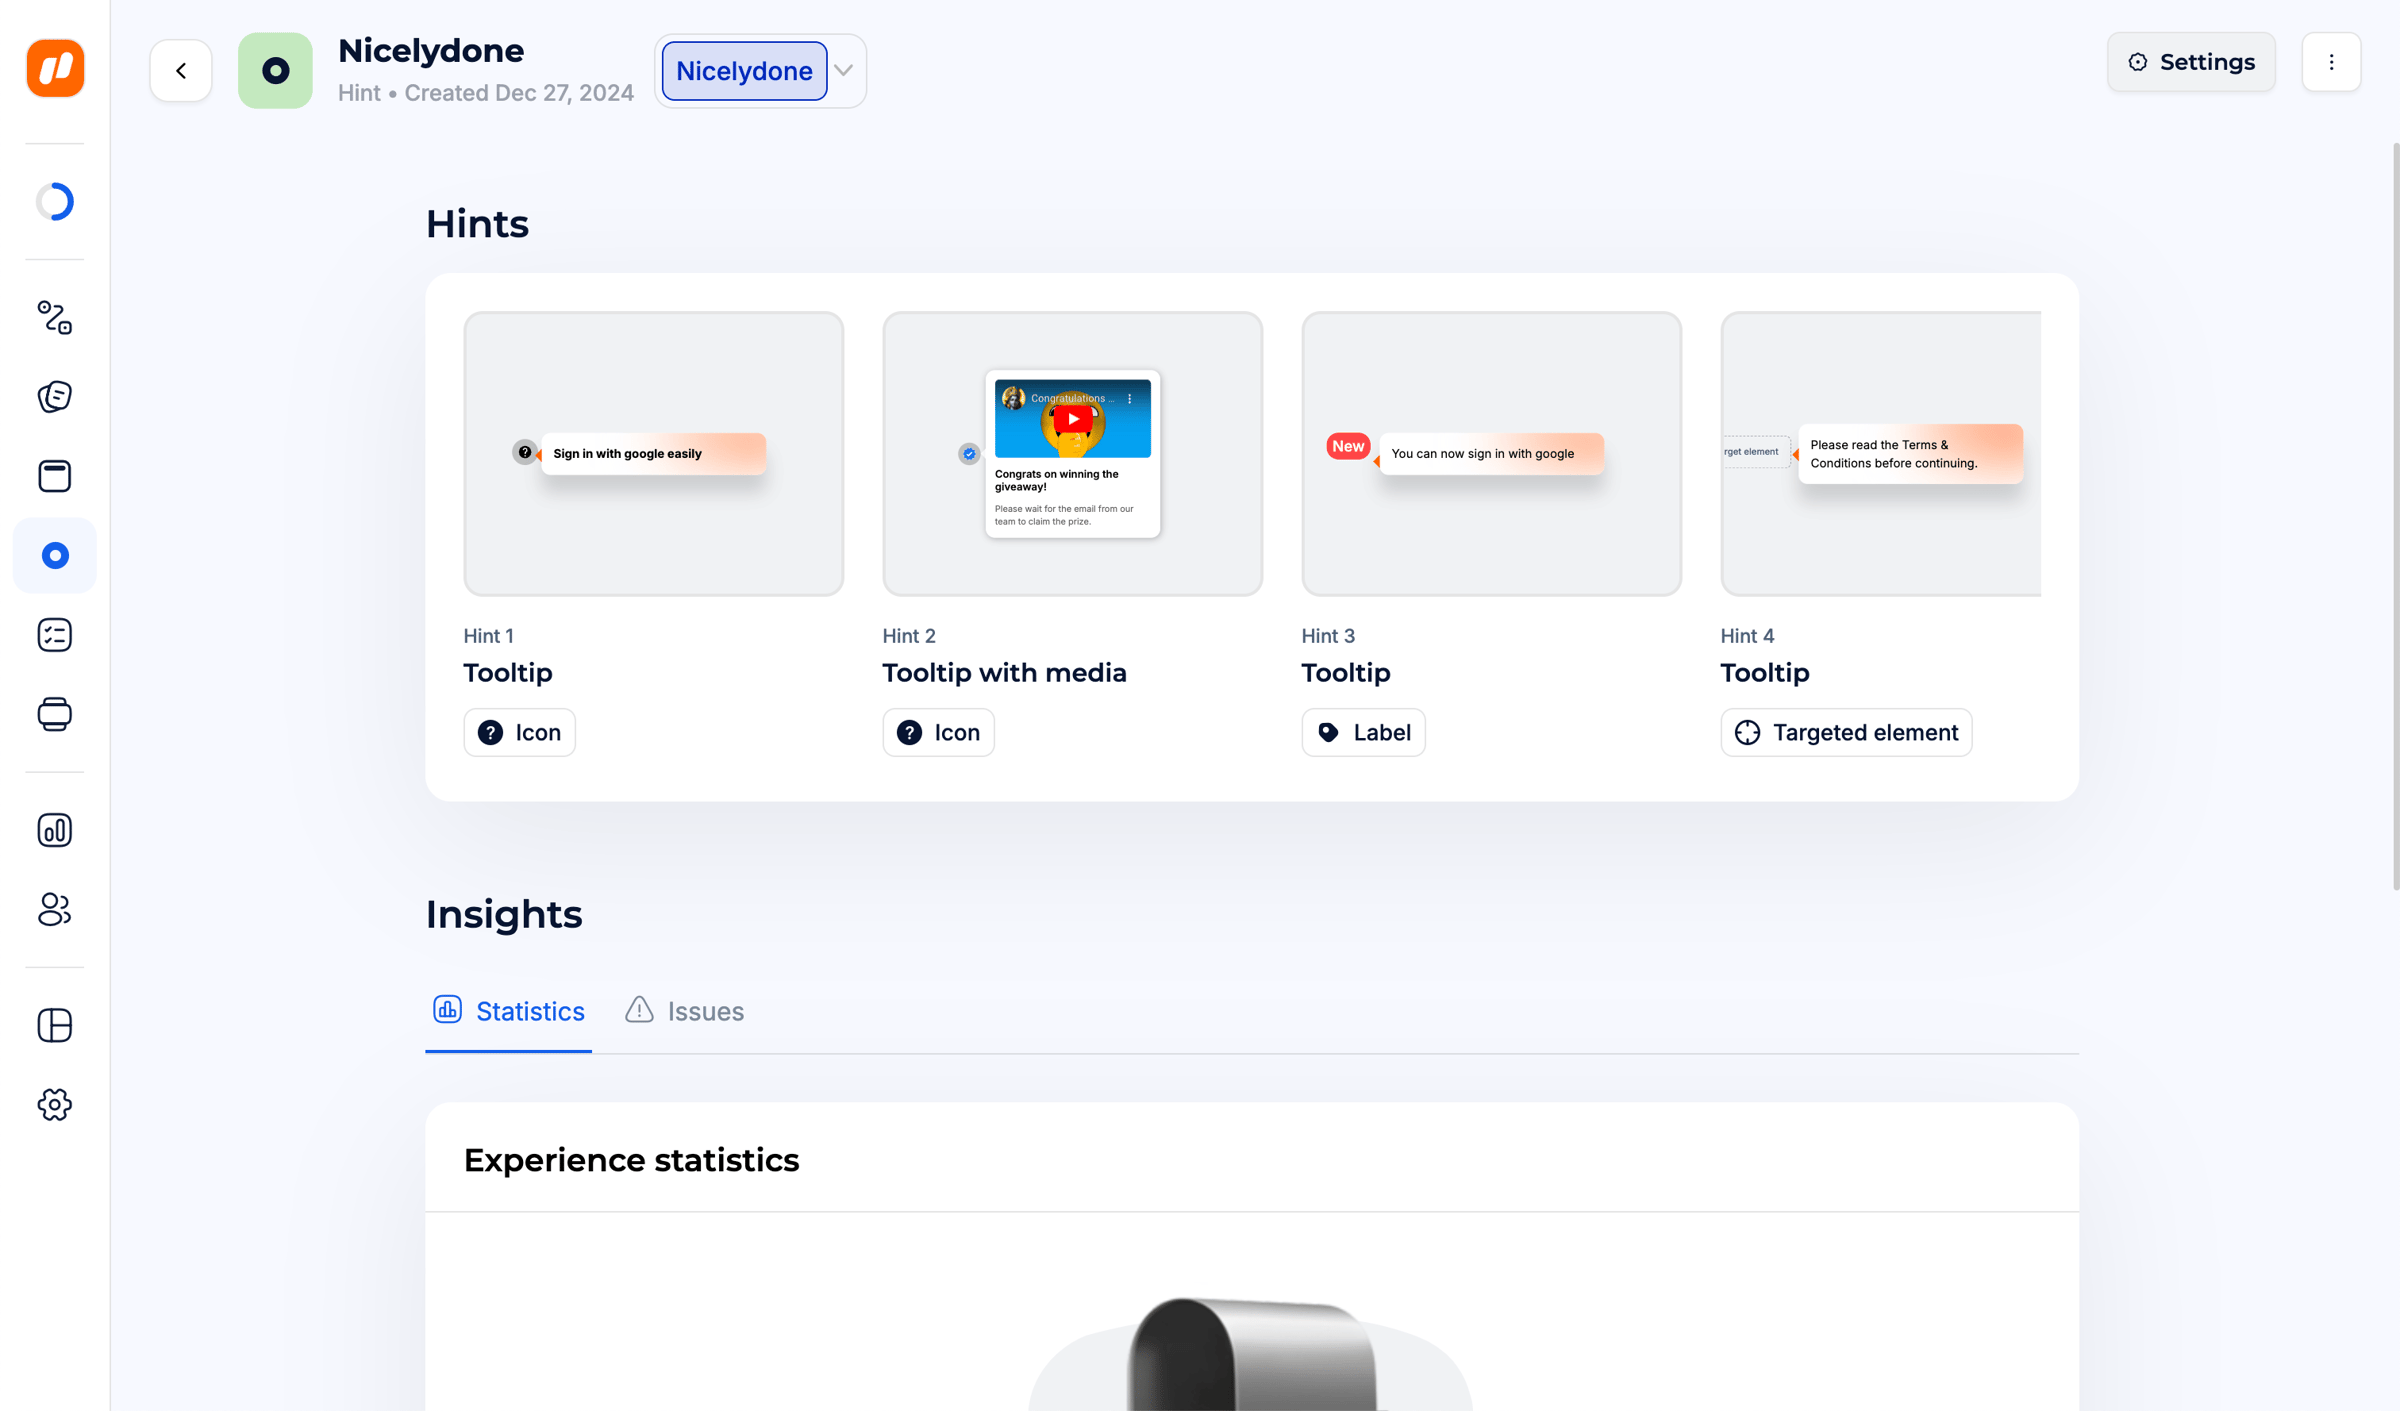
Task: Click the orange Nicelydone logo icon
Action: [55, 69]
